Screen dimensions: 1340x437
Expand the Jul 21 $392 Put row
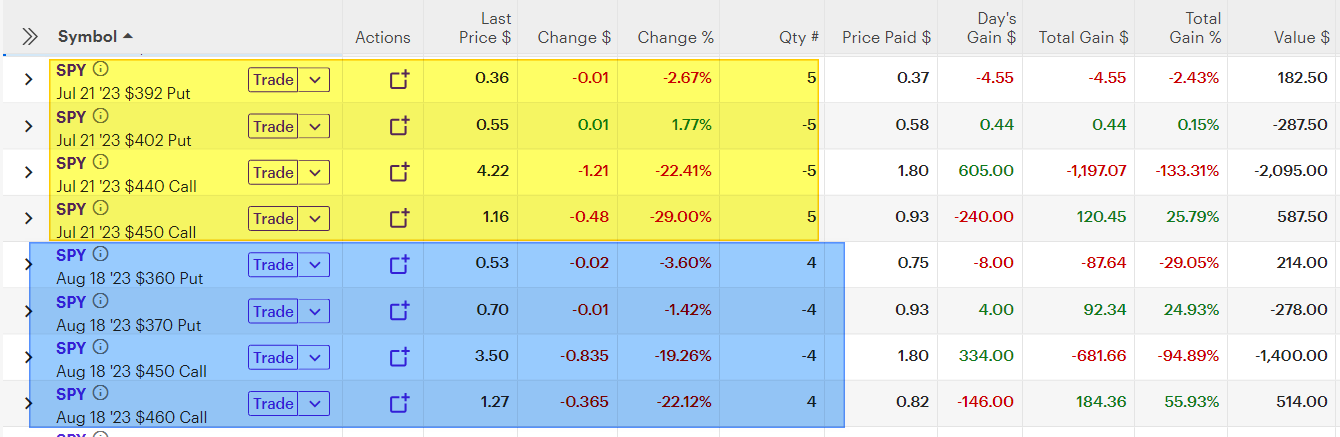pyautogui.click(x=28, y=80)
